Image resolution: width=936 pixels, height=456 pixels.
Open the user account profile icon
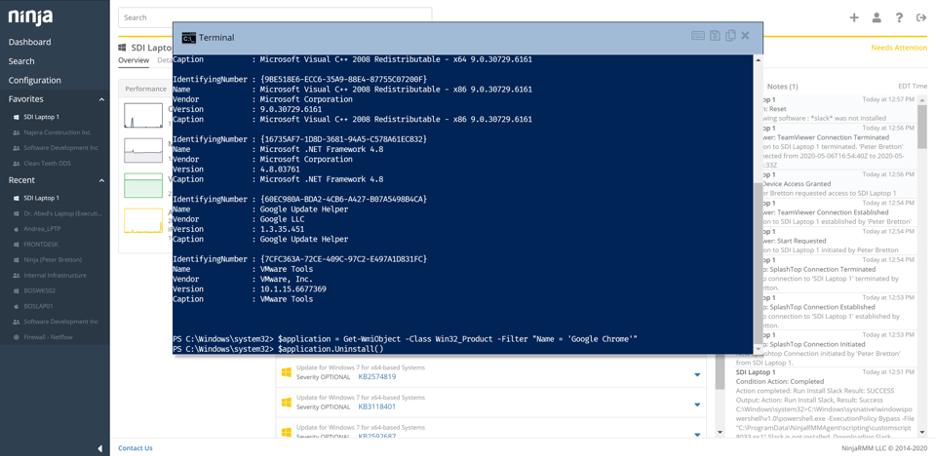pos(876,17)
